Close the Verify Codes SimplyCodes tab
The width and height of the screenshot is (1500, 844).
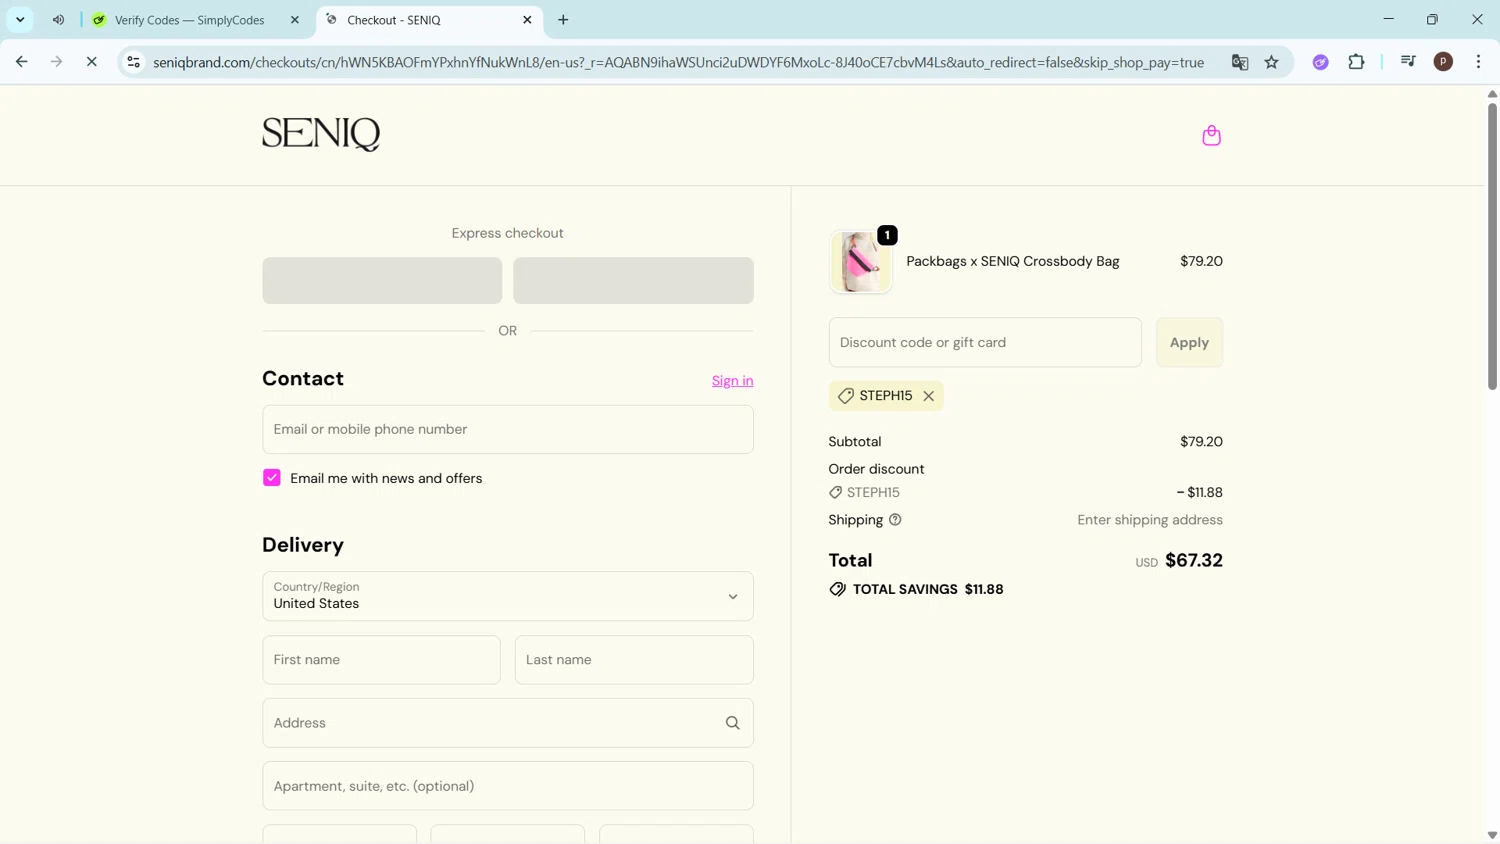coord(295,20)
